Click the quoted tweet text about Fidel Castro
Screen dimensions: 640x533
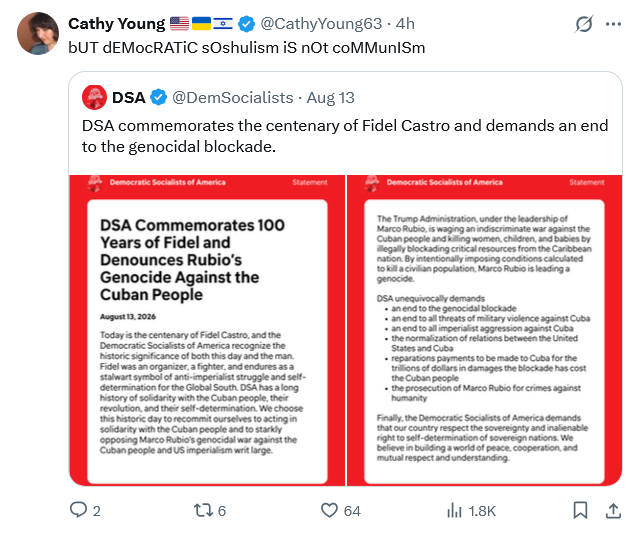coord(345,136)
